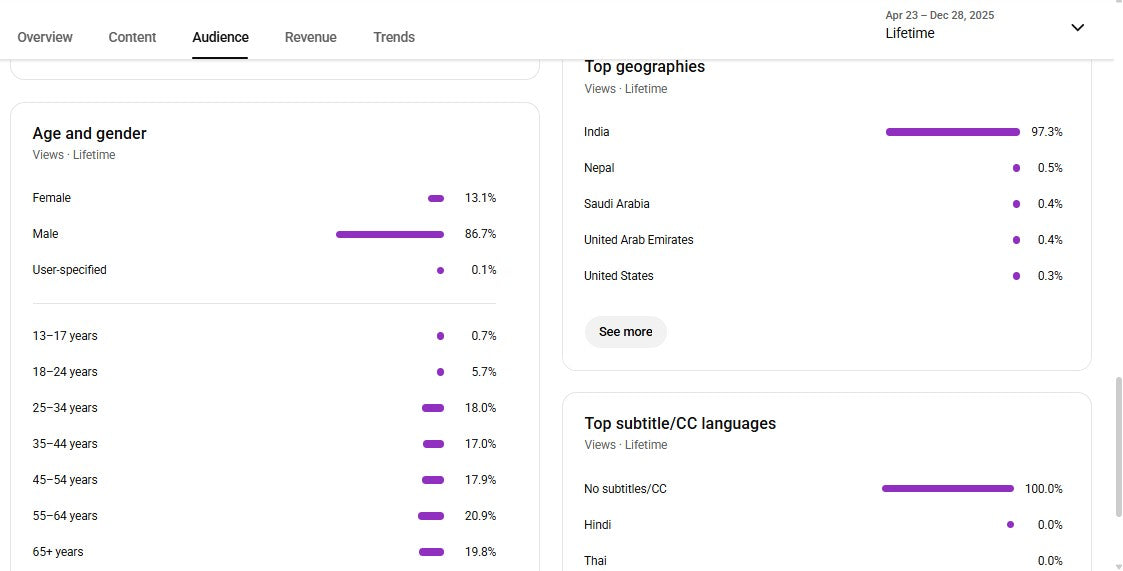Select the Audience tab
Viewport: 1123px width, 571px height.
click(220, 37)
